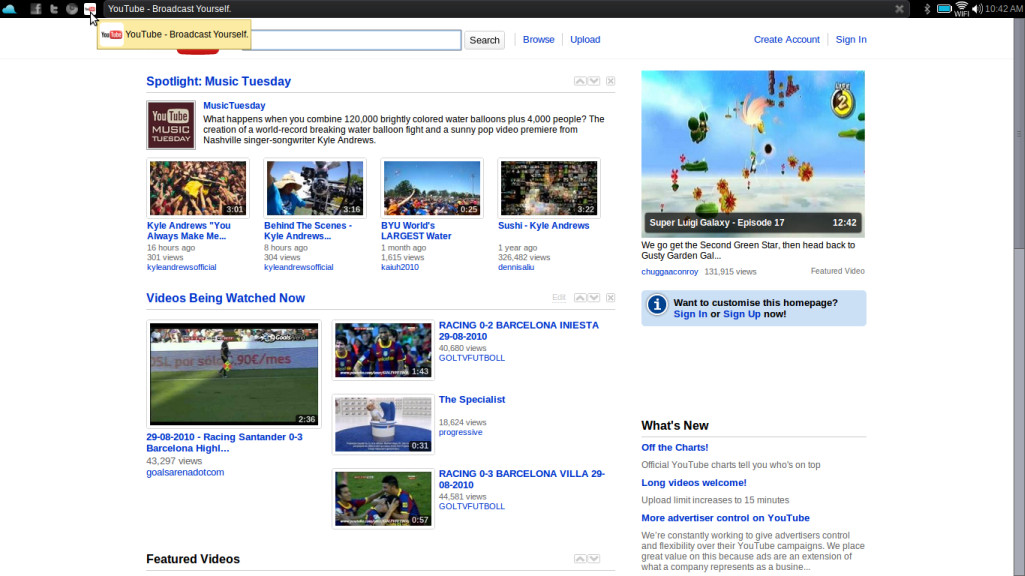The image size is (1025, 576).
Task: Open the Upload page
Action: (x=585, y=39)
